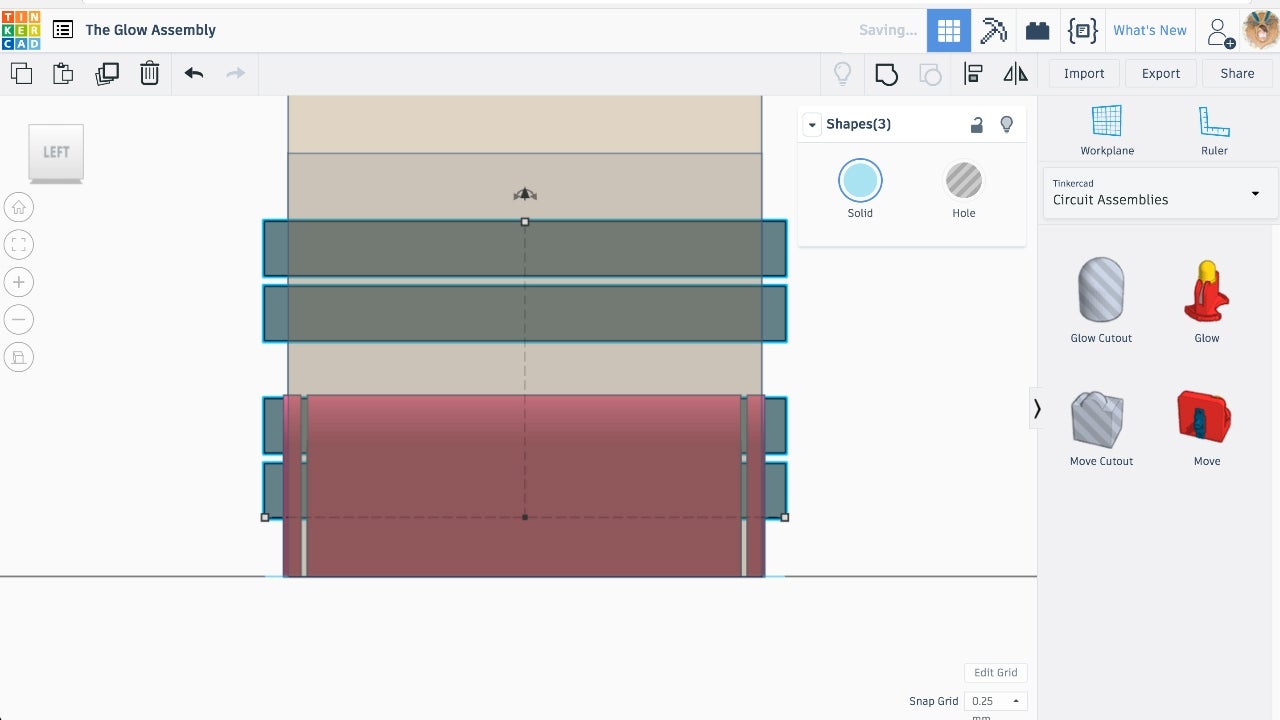
Task: Click the bottom-right corner selection handle
Action: click(785, 518)
